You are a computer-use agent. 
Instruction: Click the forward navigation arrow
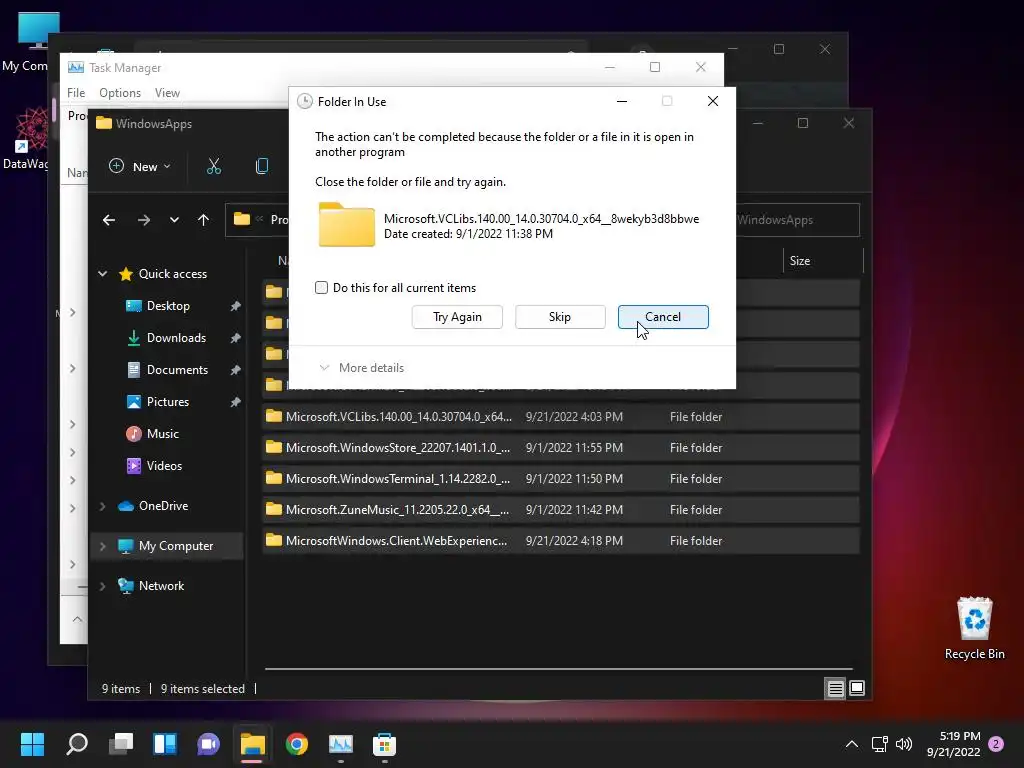[144, 220]
